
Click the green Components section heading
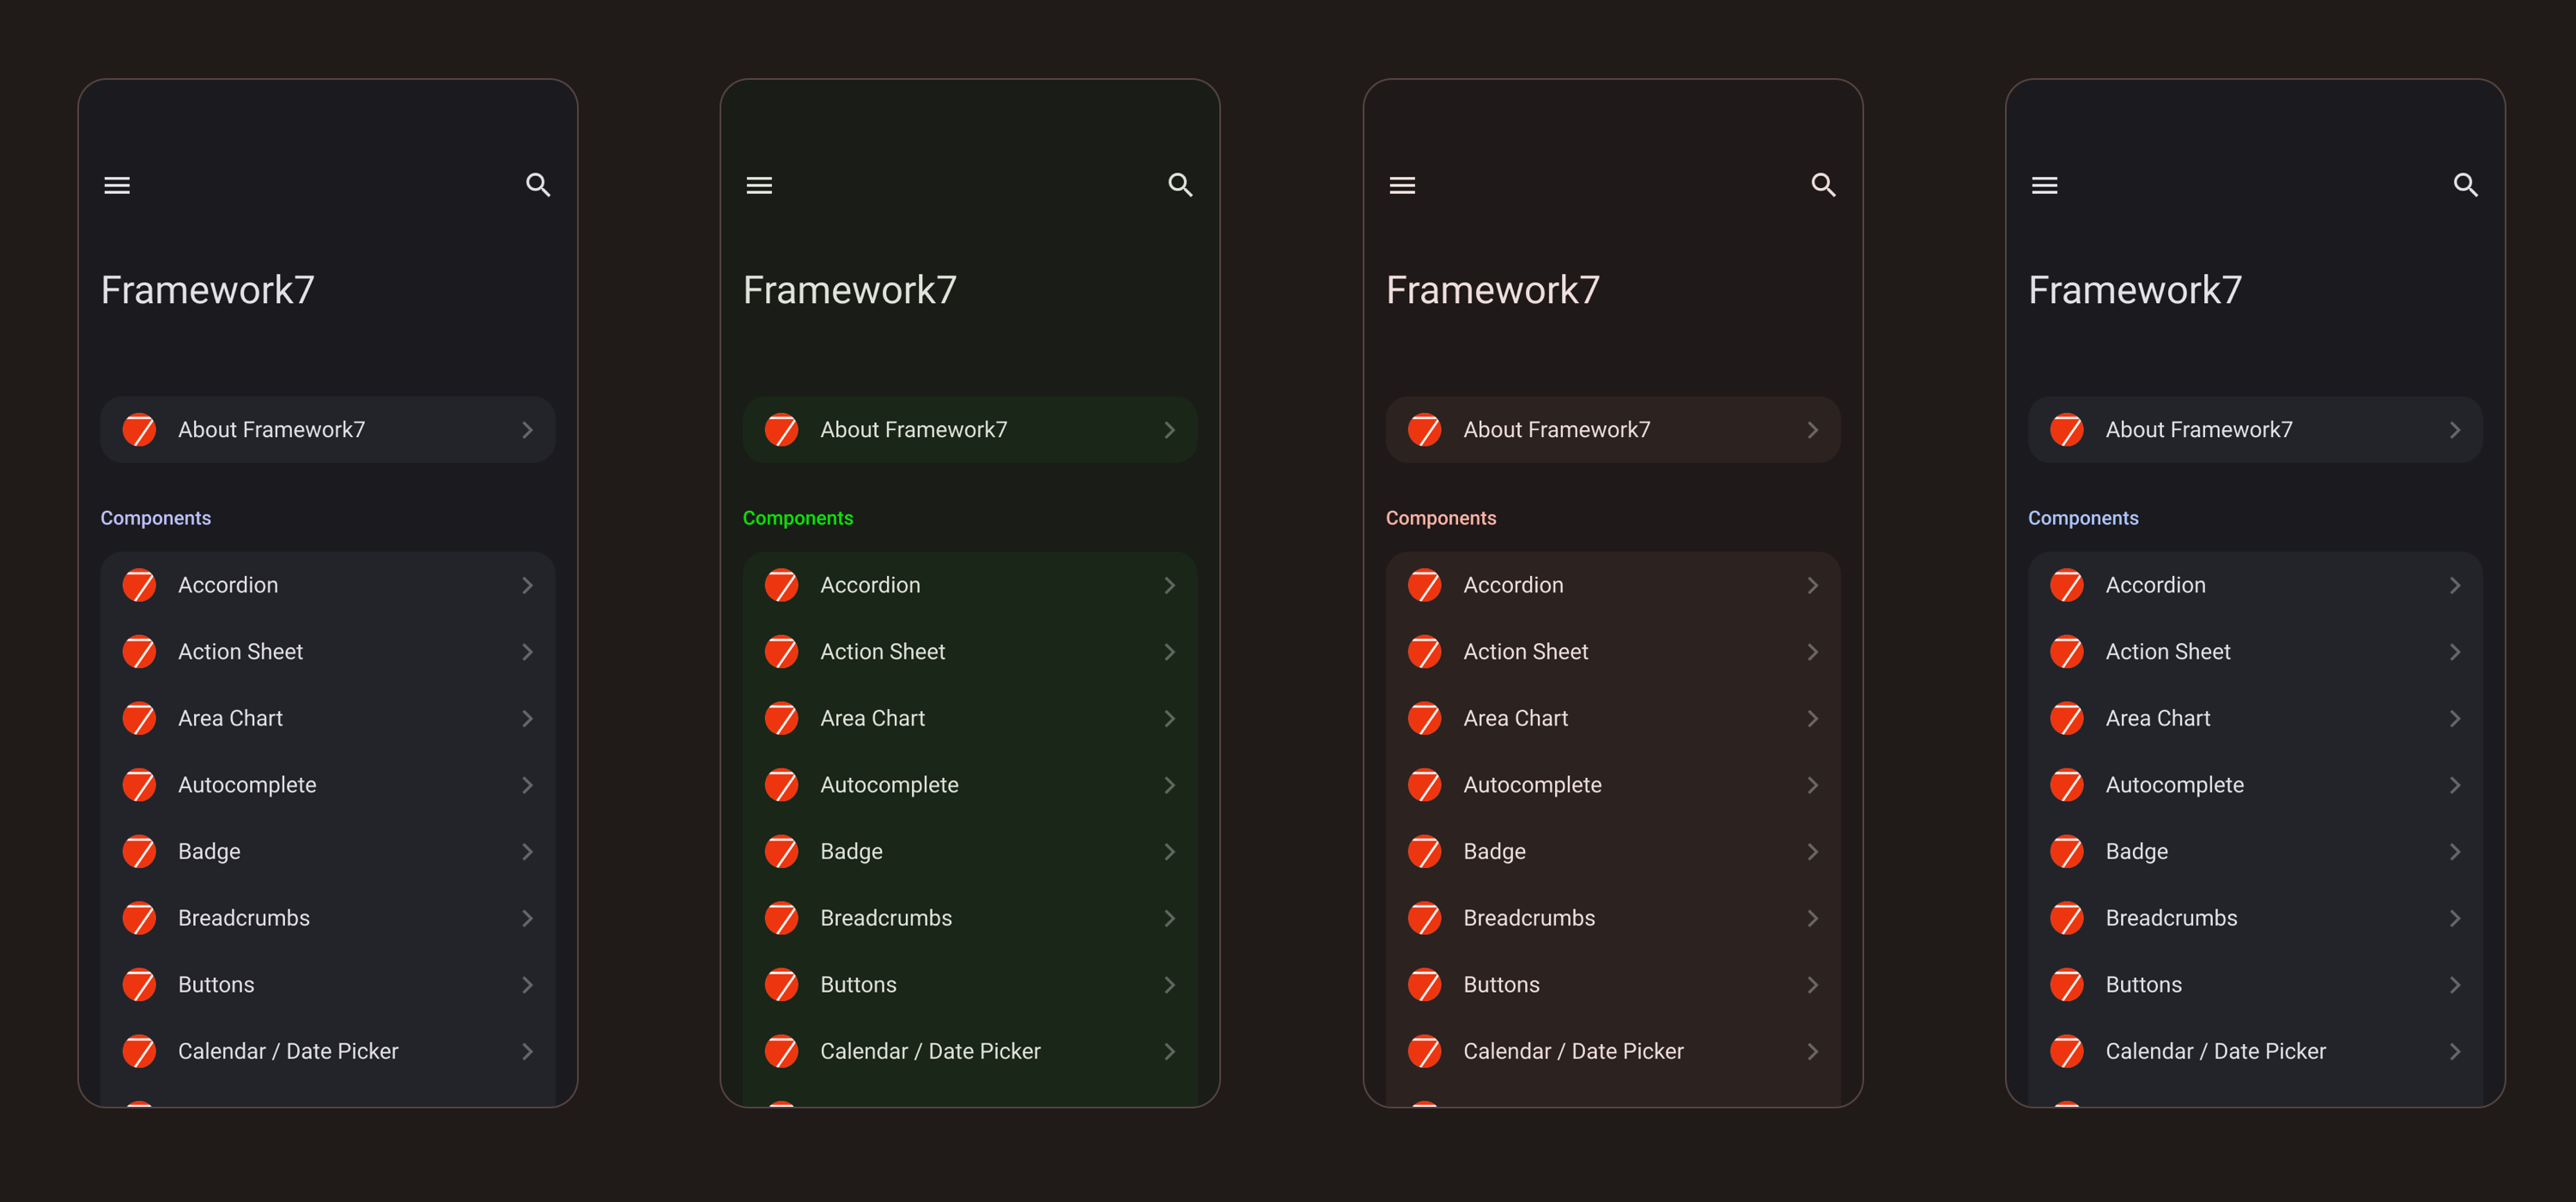click(x=797, y=518)
